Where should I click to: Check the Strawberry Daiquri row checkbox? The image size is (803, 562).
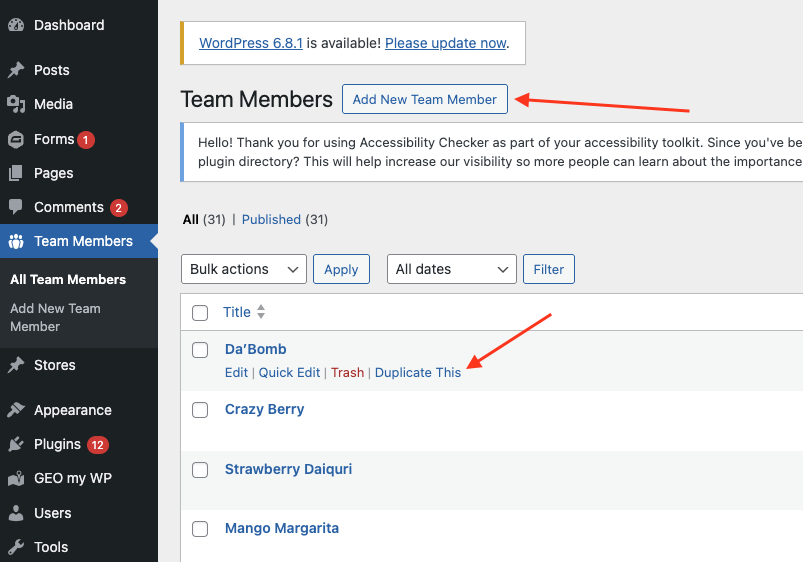[200, 470]
